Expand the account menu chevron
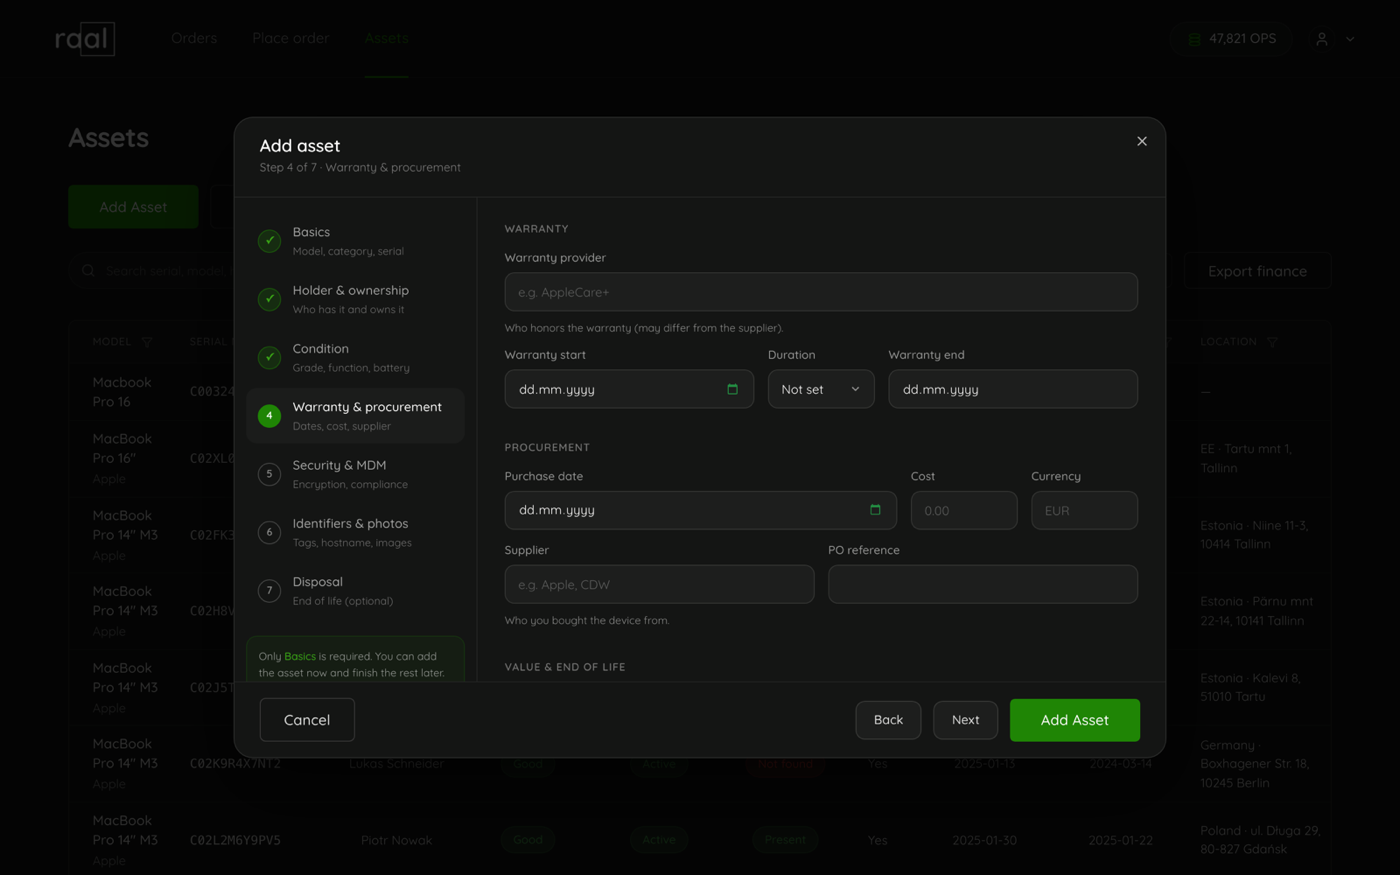This screenshot has width=1400, height=875. (1350, 39)
